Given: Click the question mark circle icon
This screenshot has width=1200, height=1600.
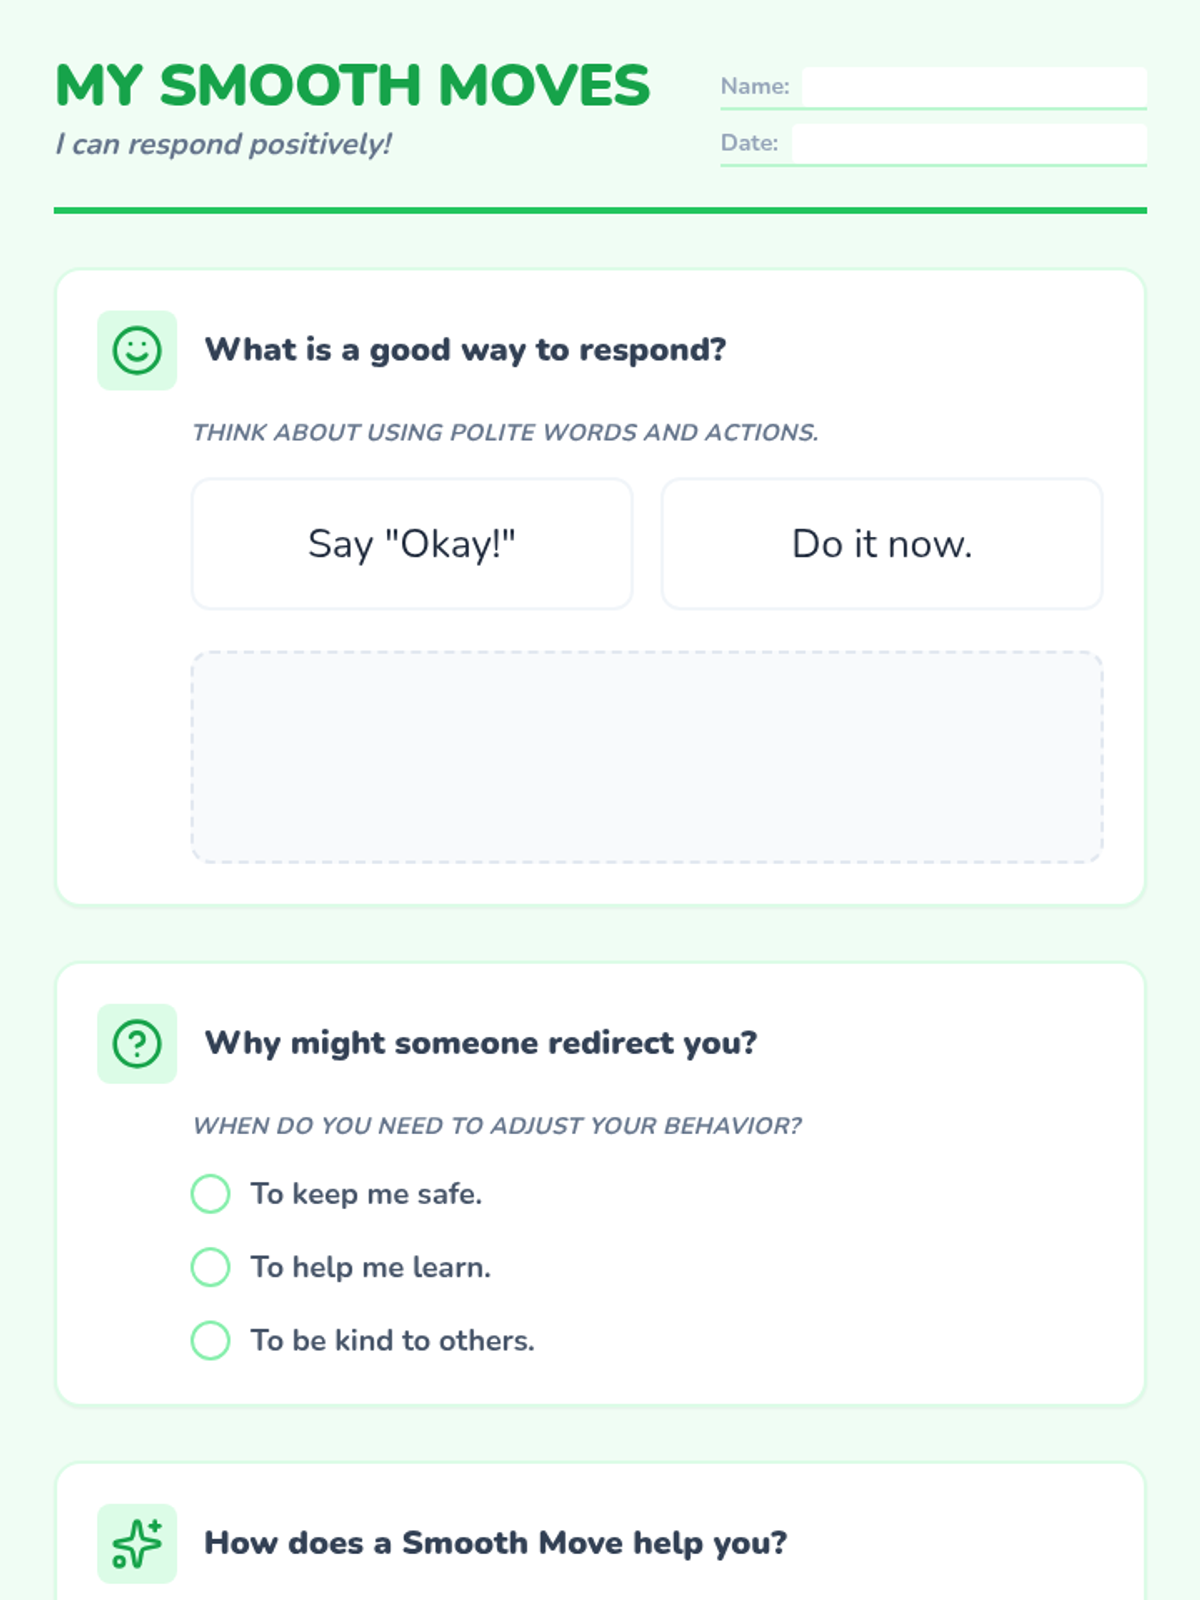Looking at the screenshot, I should tap(137, 1044).
